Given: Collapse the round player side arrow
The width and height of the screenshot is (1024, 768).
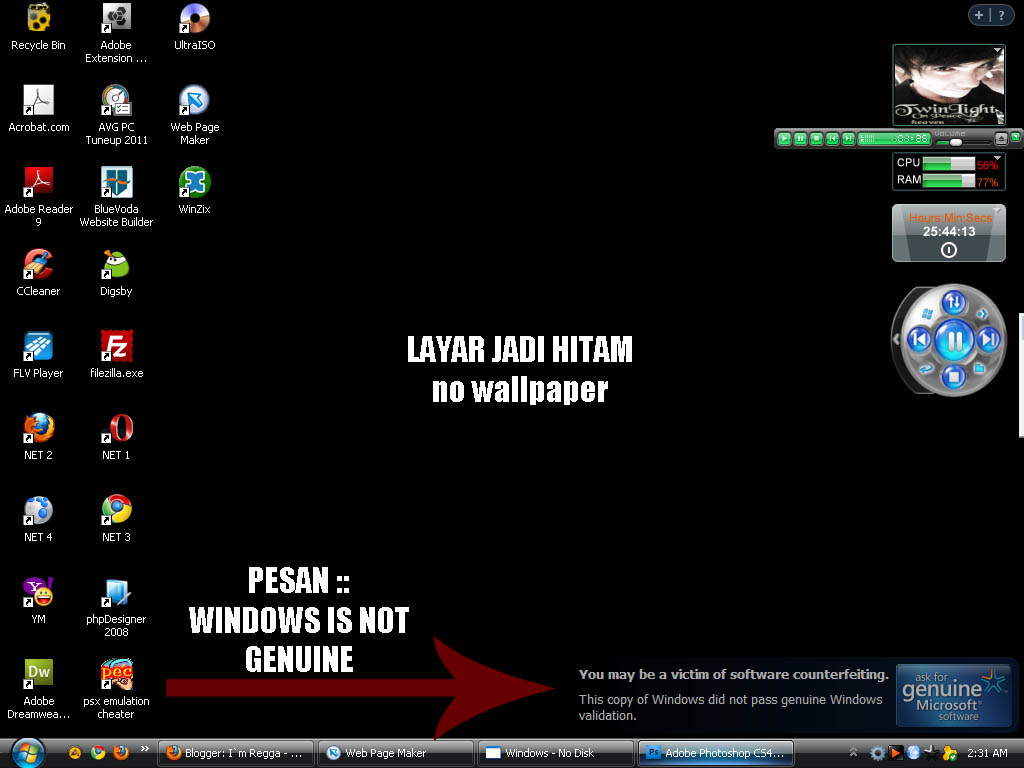Looking at the screenshot, I should click(896, 339).
